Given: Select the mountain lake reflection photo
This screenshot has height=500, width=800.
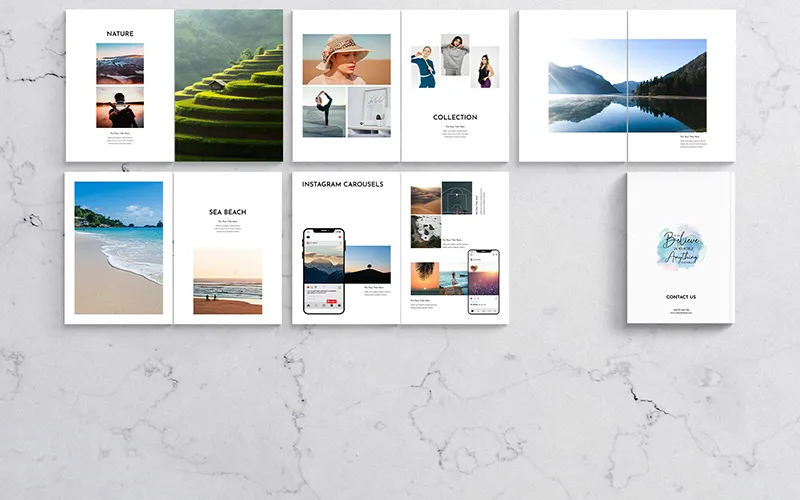Looking at the screenshot, I should 628,86.
